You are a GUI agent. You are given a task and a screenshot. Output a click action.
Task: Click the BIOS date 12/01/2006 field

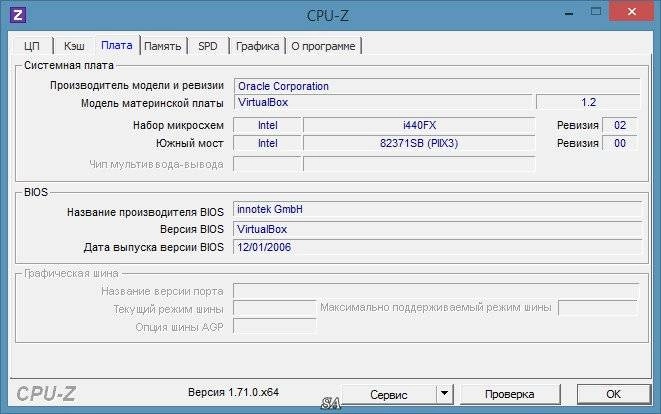(438, 247)
